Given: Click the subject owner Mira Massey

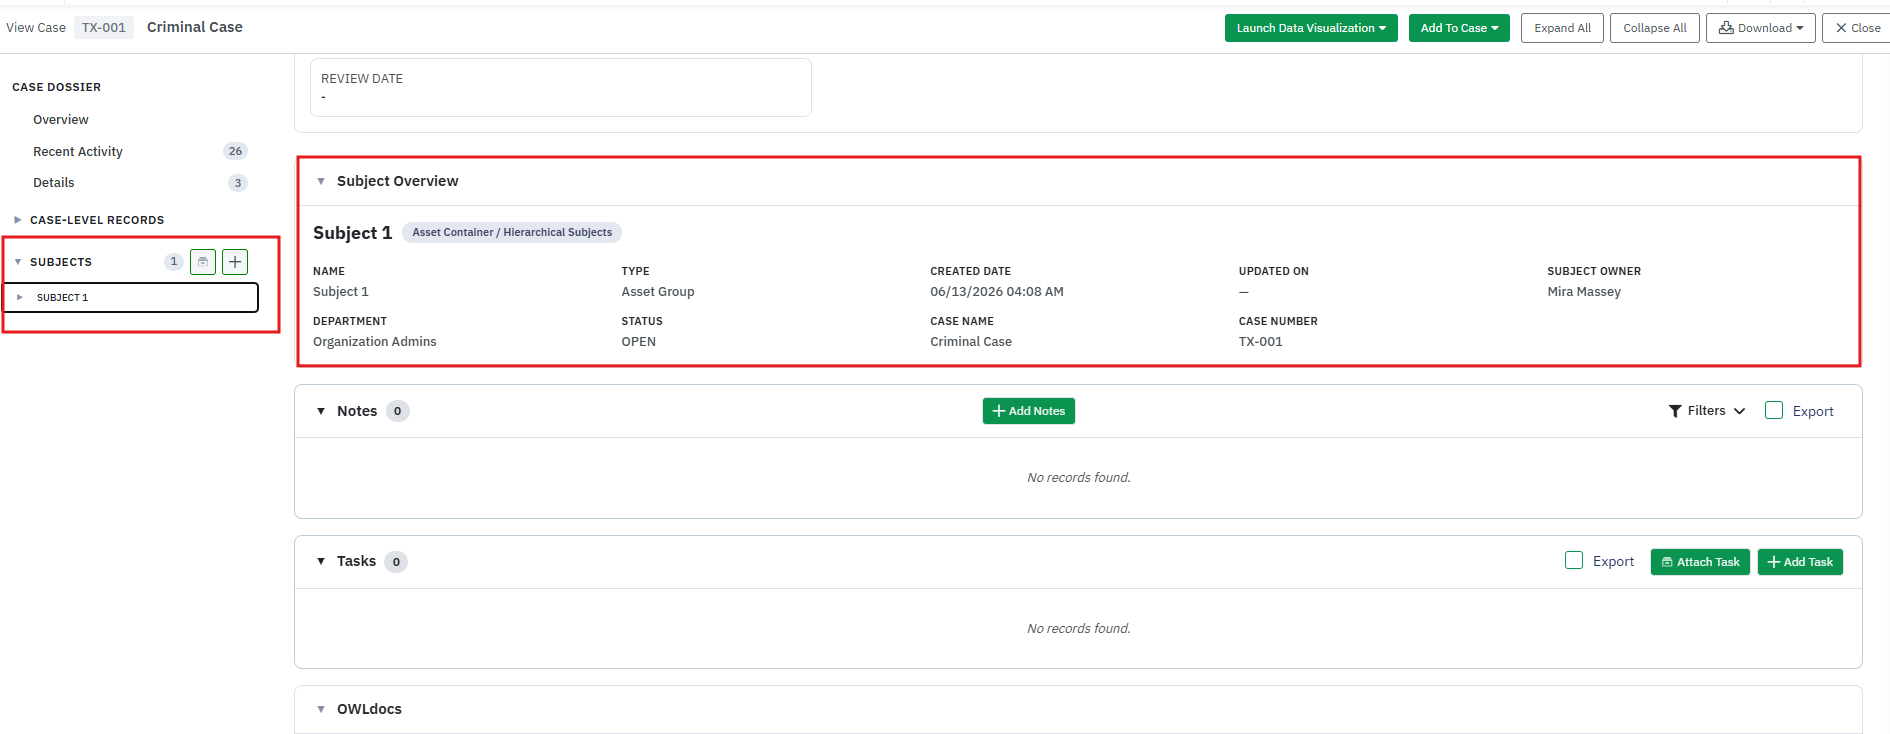Looking at the screenshot, I should point(1584,292).
